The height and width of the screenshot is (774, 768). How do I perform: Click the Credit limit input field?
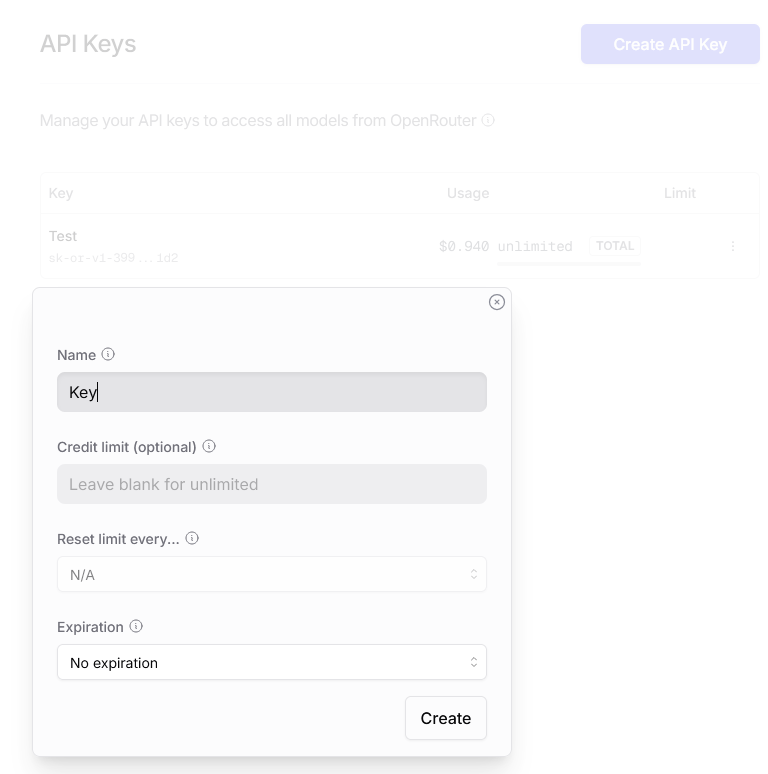[x=272, y=484]
